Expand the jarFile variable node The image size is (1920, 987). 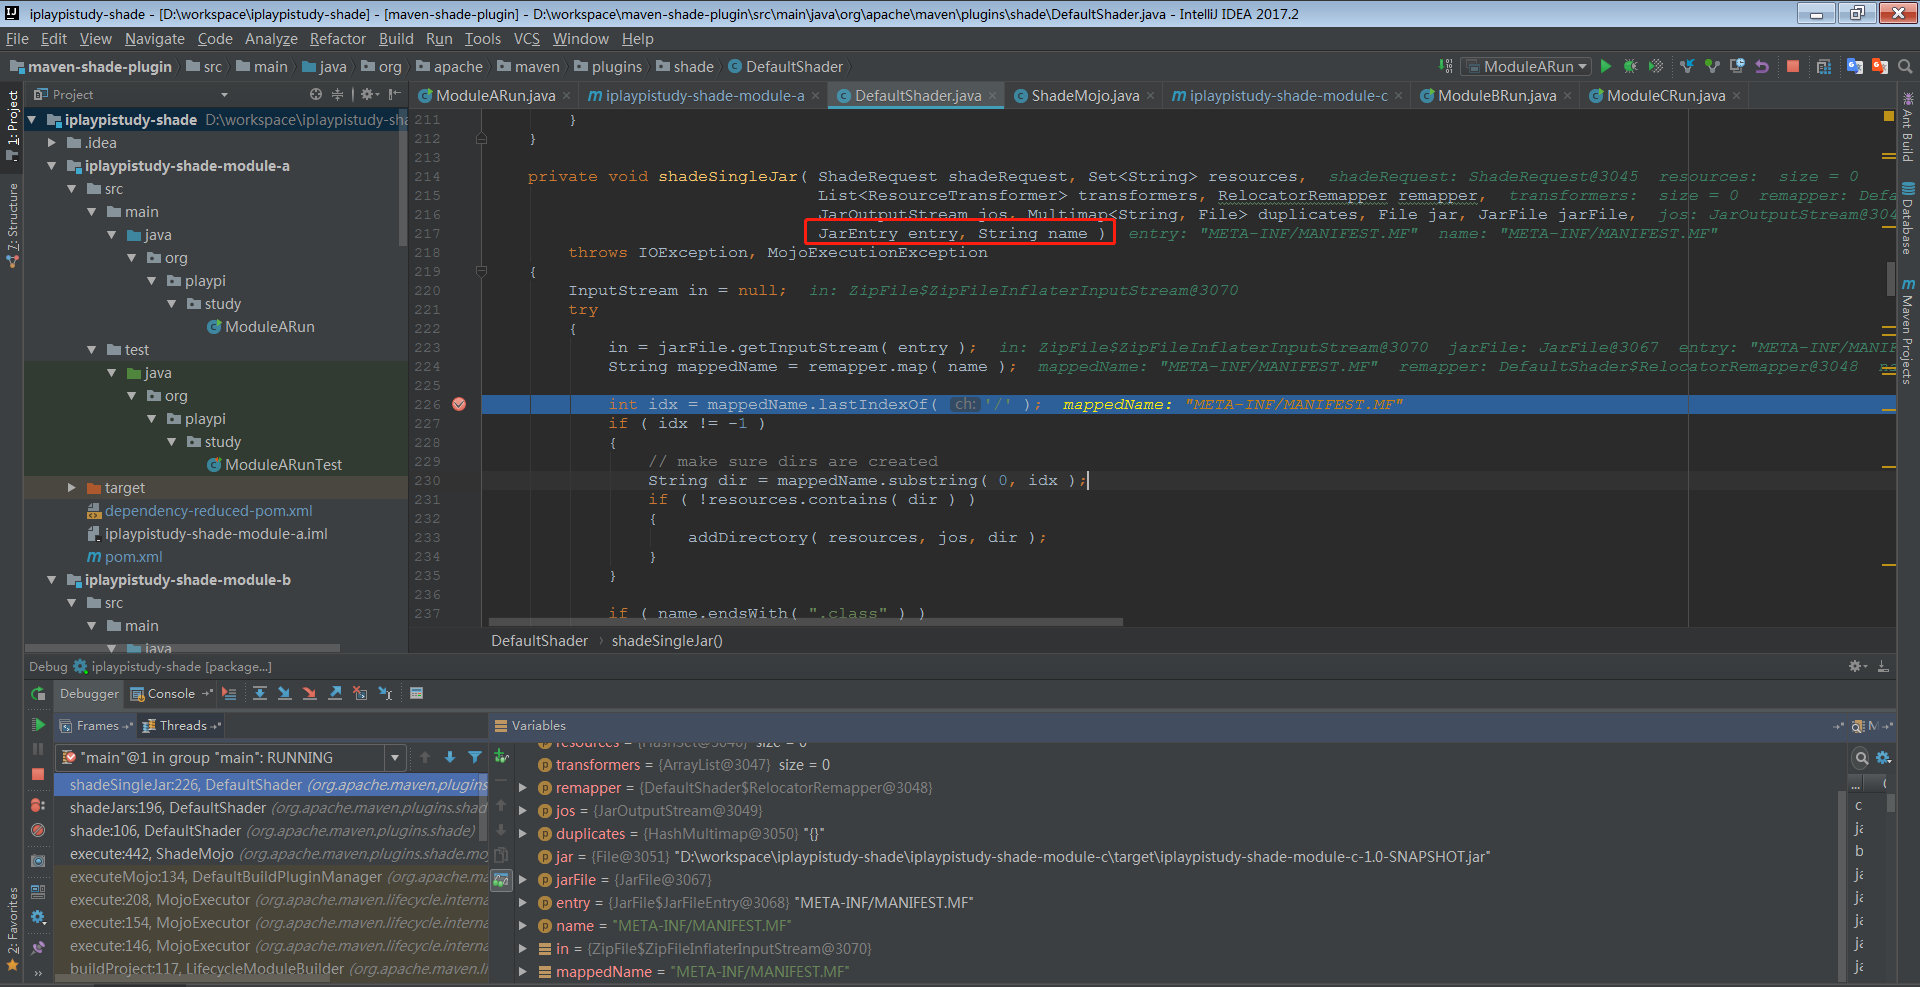[523, 880]
